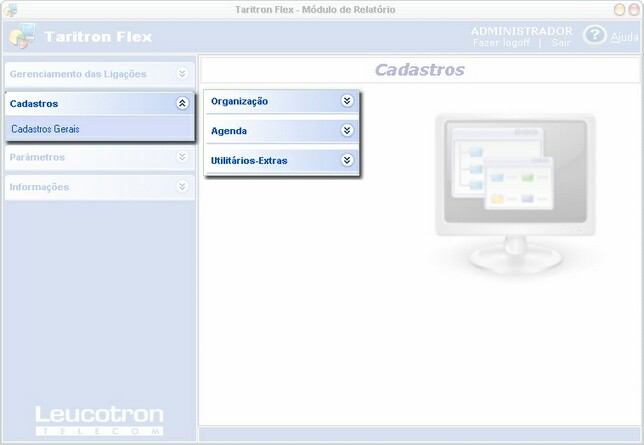Open Gerenciamento das Ligações menu section
This screenshot has width=644, height=445.
tap(100, 74)
